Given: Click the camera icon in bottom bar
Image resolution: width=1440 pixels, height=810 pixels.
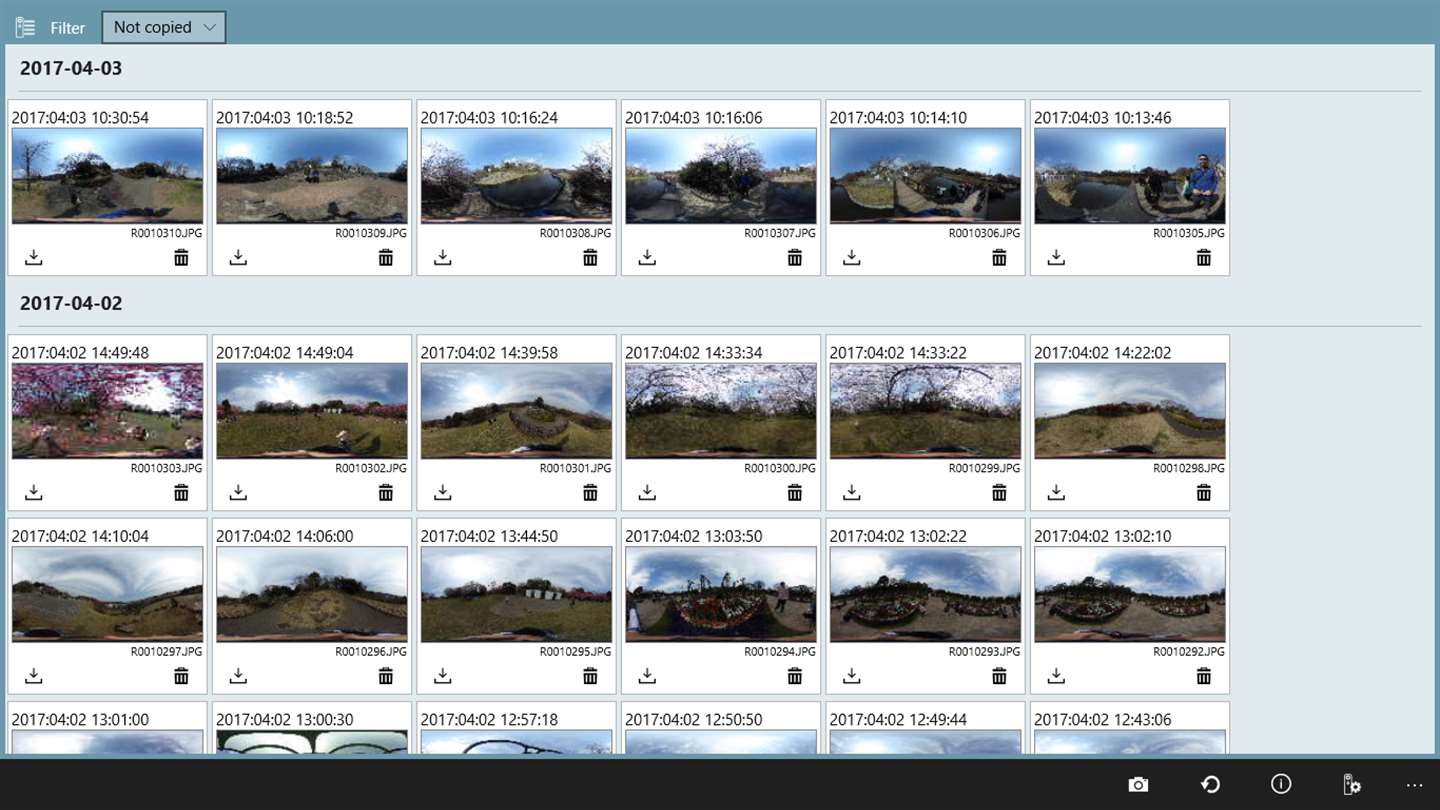Looking at the screenshot, I should pos(1138,785).
